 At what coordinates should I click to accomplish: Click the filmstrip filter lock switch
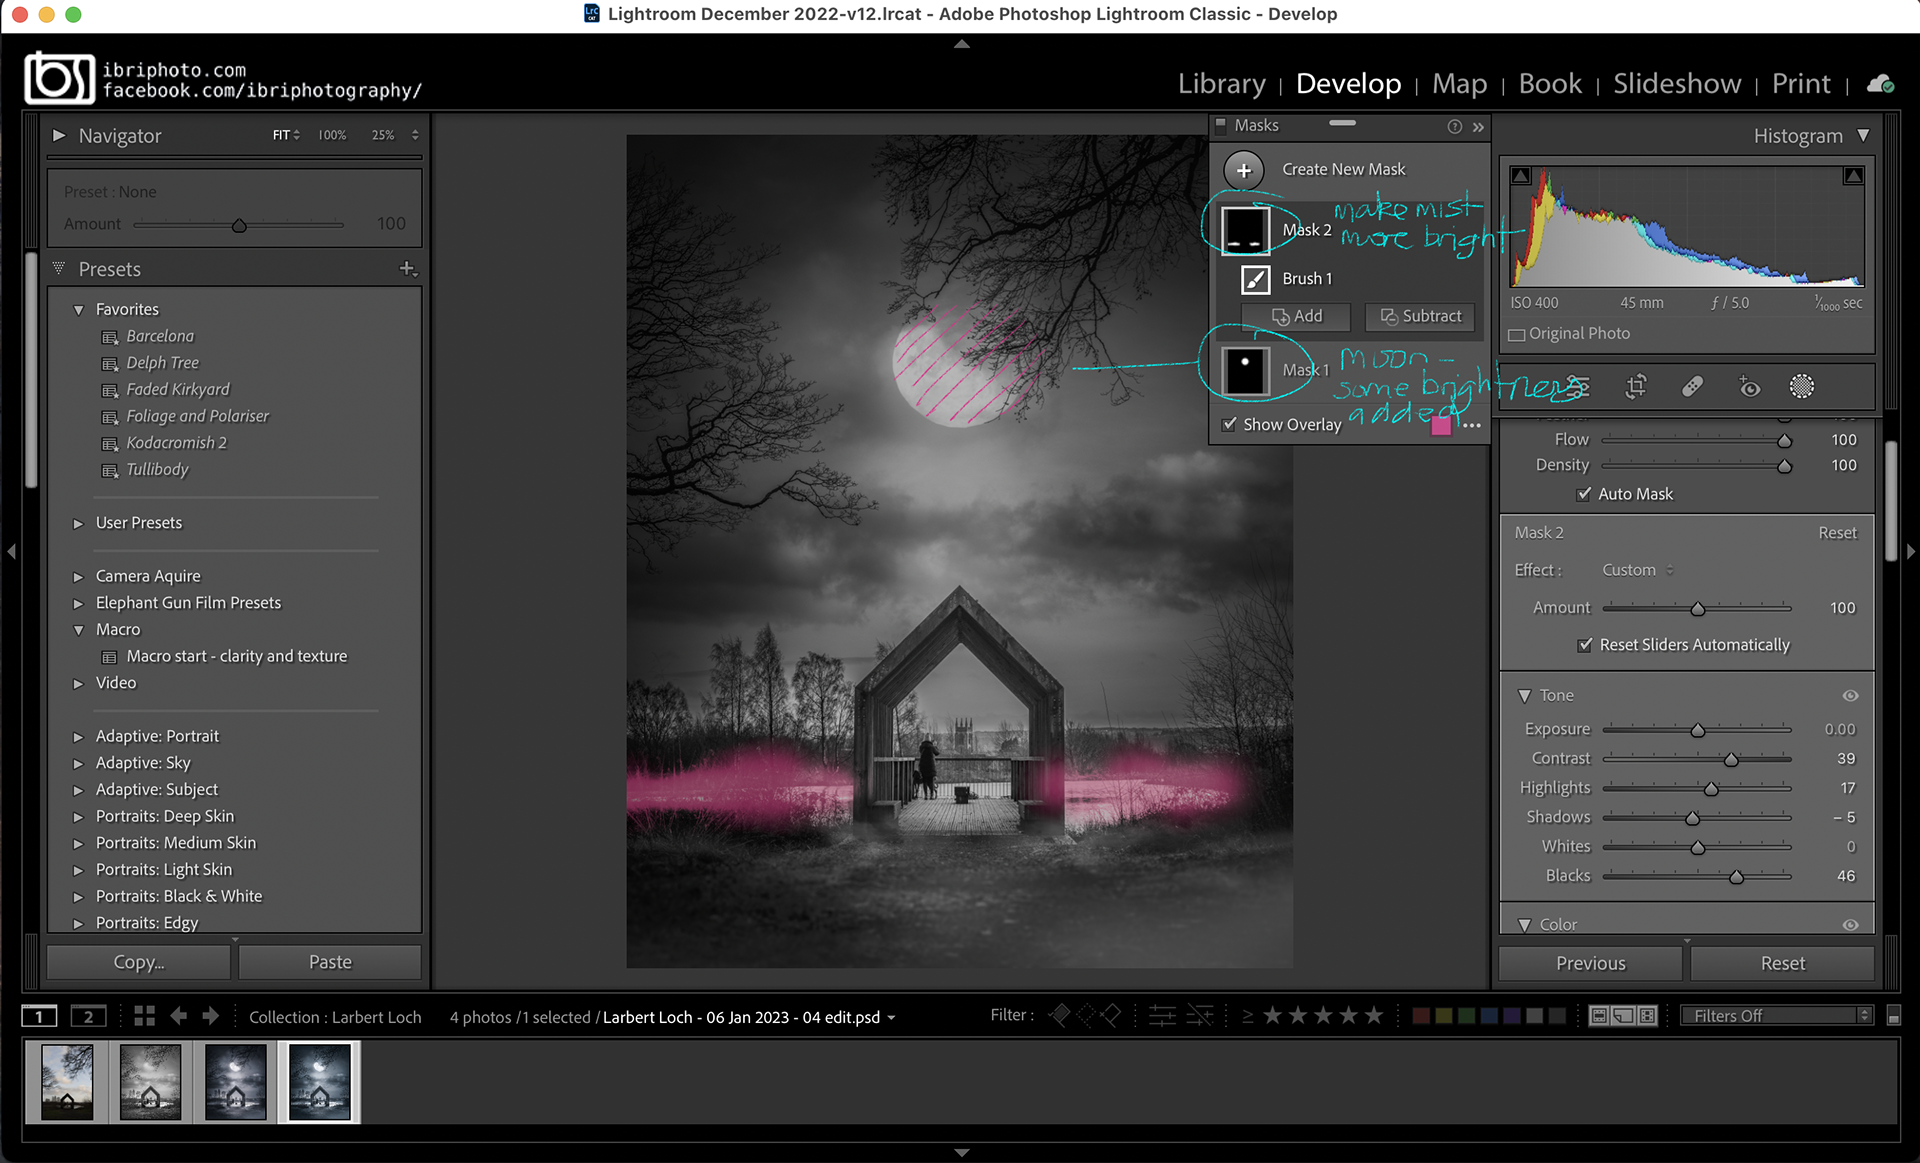[1893, 1016]
